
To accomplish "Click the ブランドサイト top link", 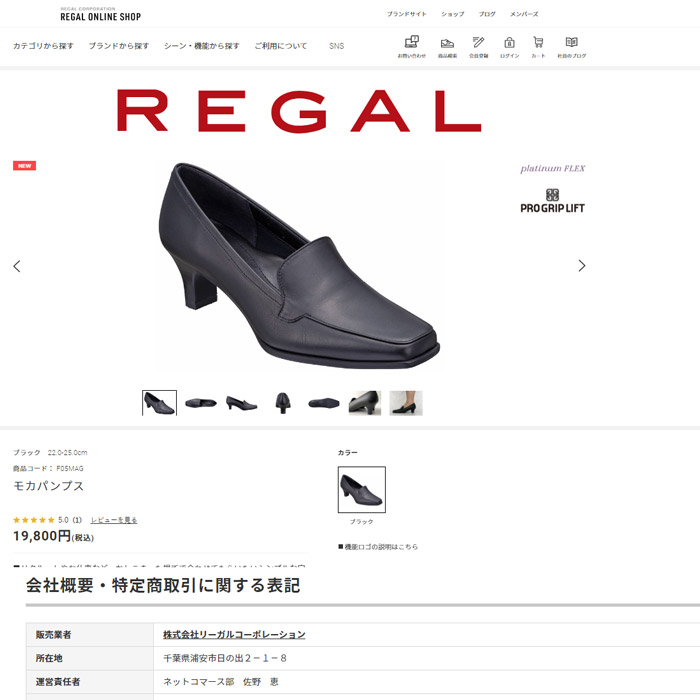I will coord(406,14).
